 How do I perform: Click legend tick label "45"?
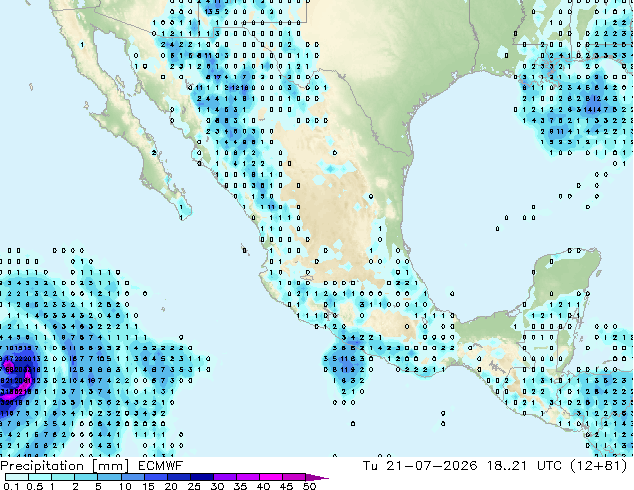coord(286,486)
